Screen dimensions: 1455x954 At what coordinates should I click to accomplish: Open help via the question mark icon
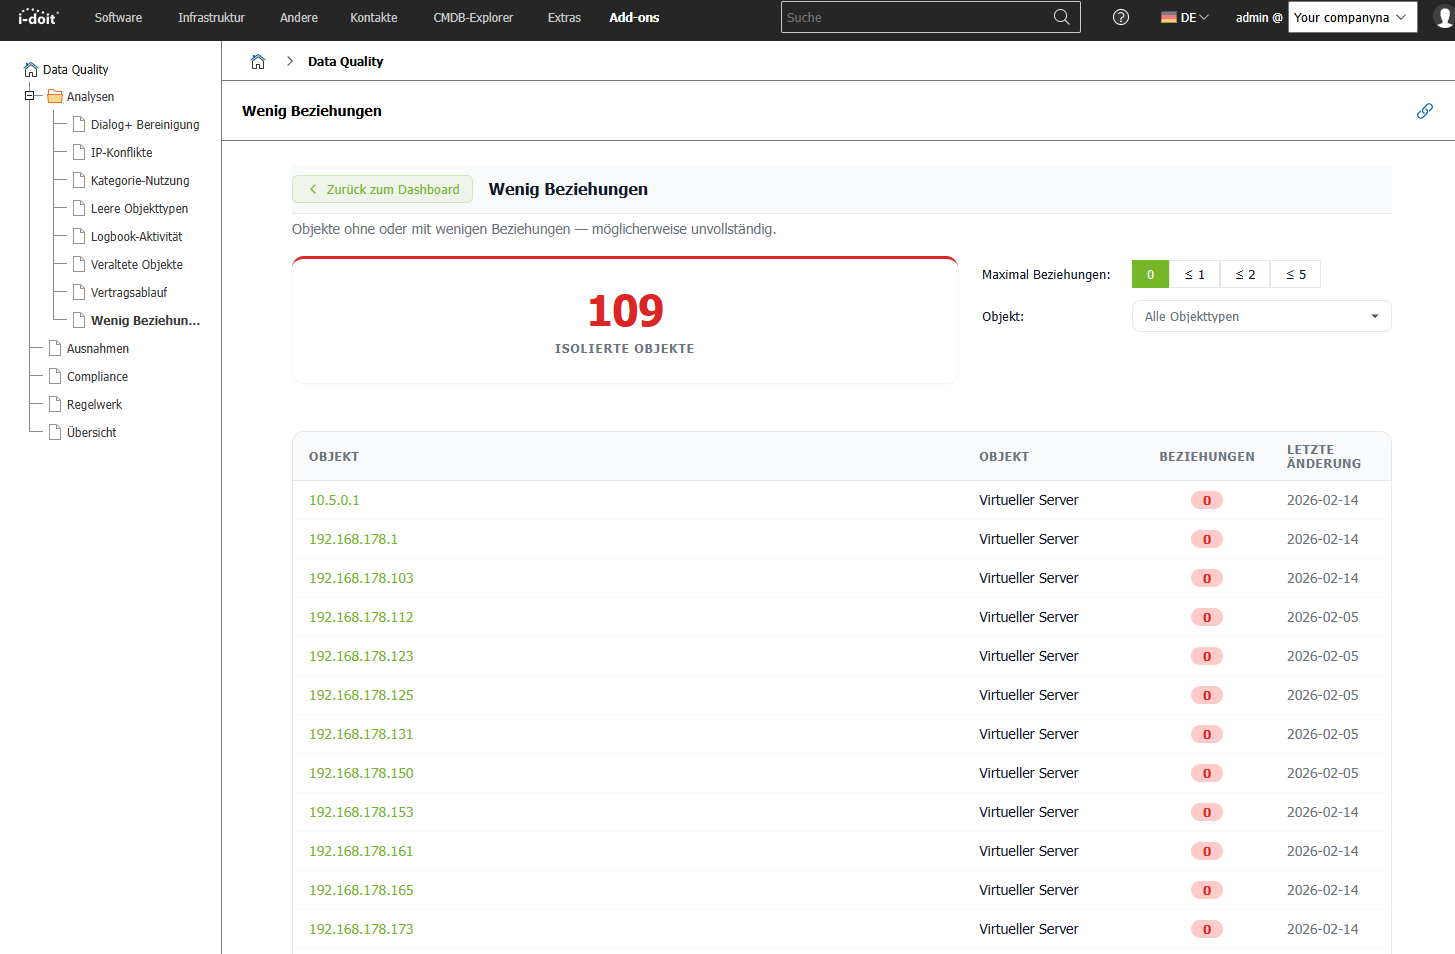tap(1120, 17)
